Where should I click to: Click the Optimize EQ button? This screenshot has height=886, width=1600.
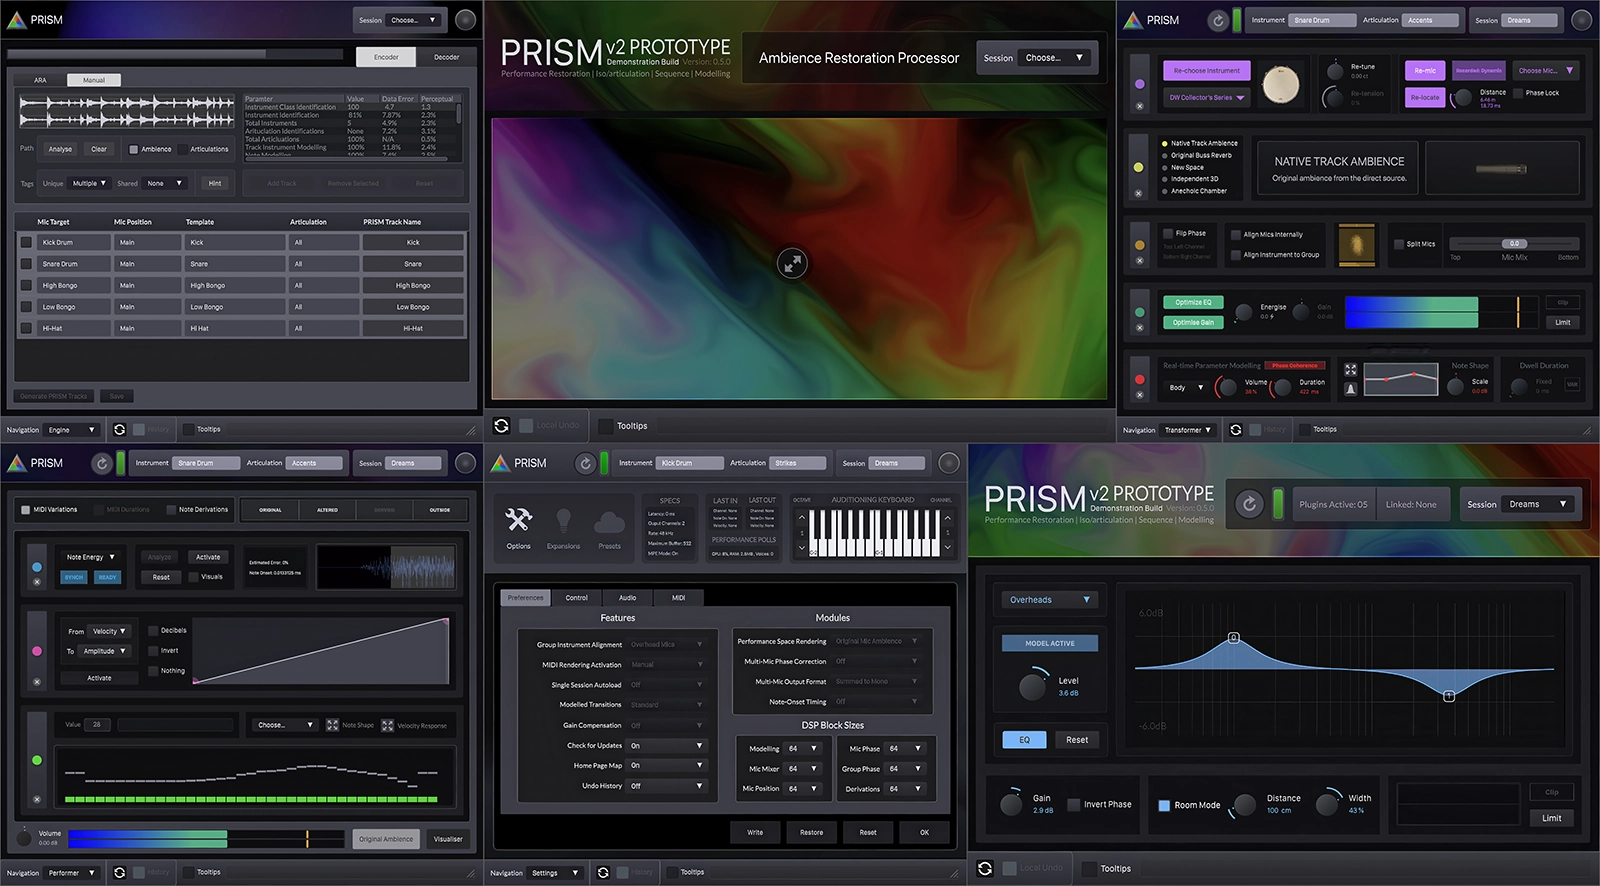(x=1193, y=303)
